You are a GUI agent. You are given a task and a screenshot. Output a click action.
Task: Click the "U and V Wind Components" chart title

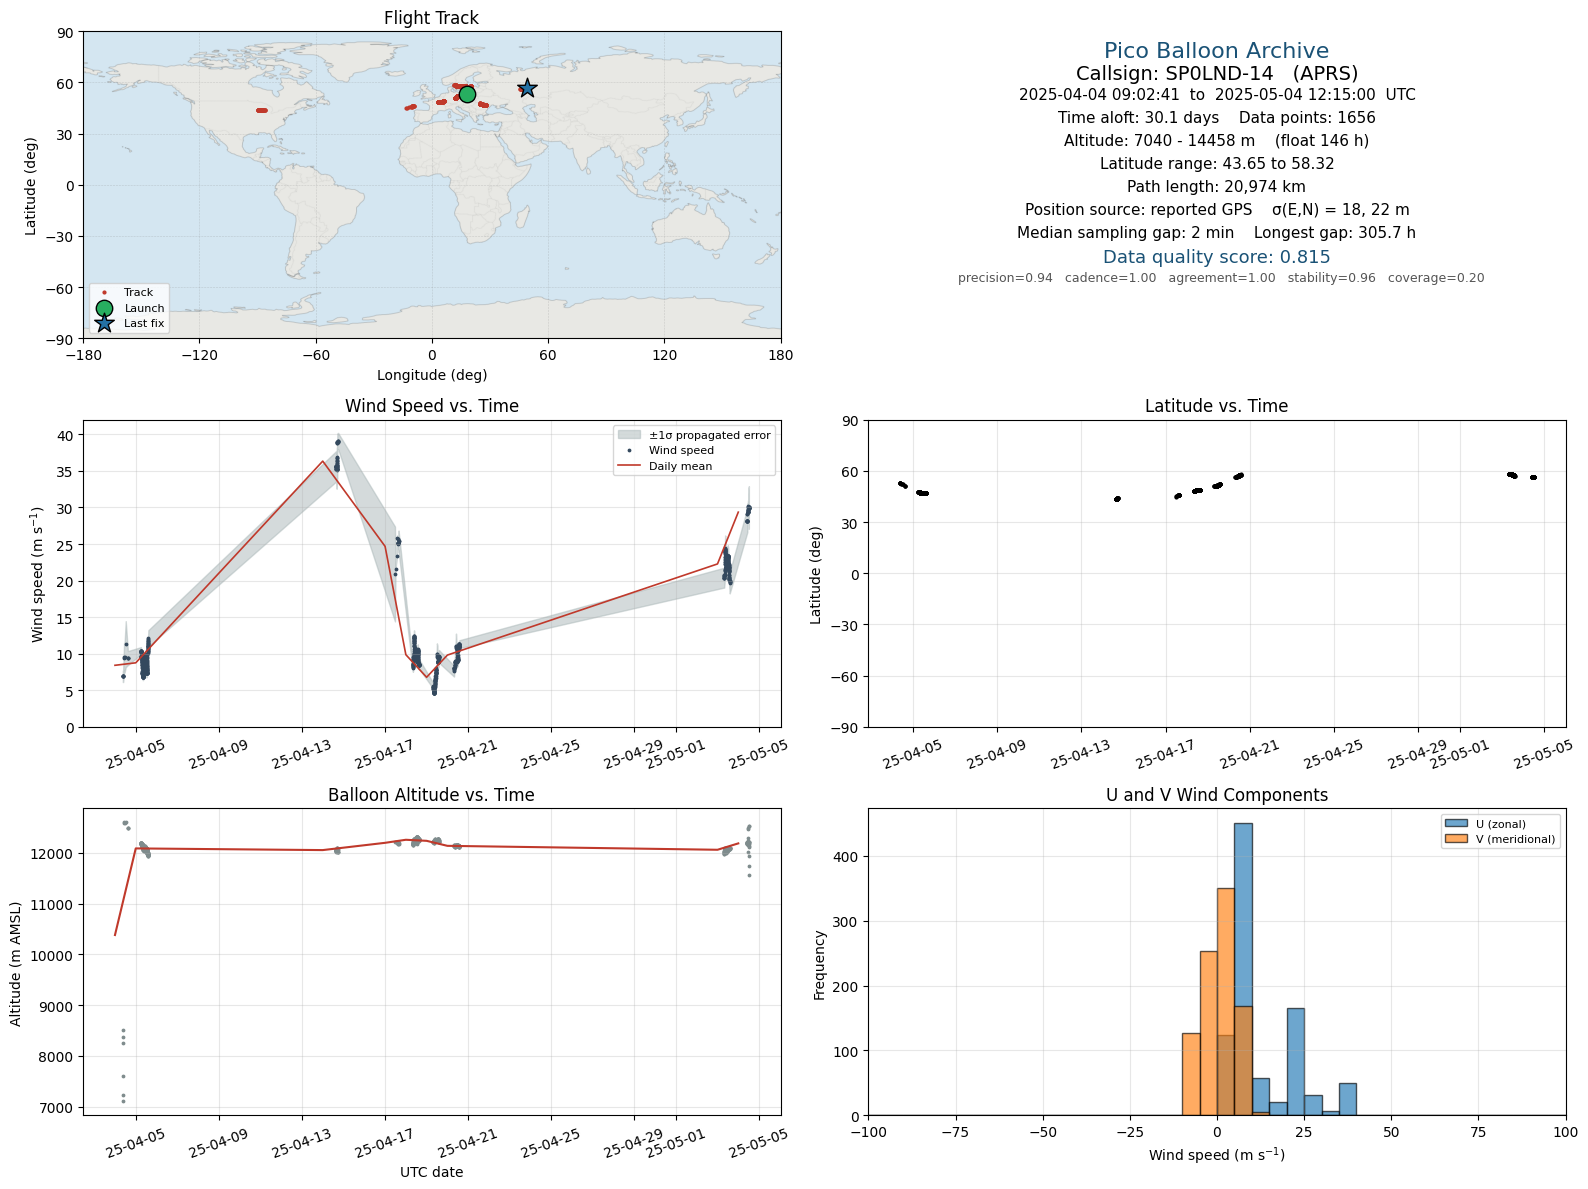pyautogui.click(x=1216, y=795)
